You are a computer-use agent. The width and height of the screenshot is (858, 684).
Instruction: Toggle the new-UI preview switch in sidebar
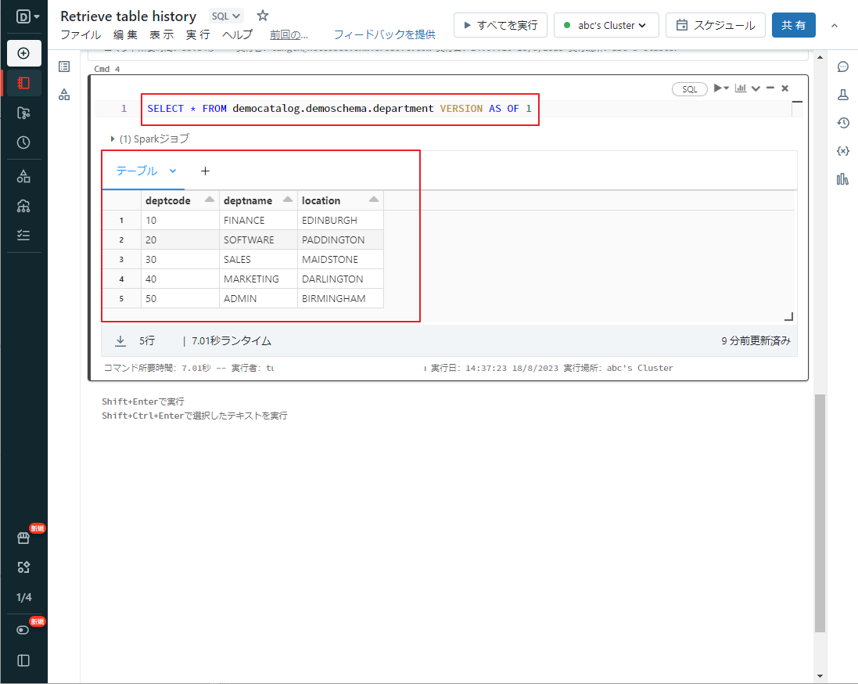24,630
